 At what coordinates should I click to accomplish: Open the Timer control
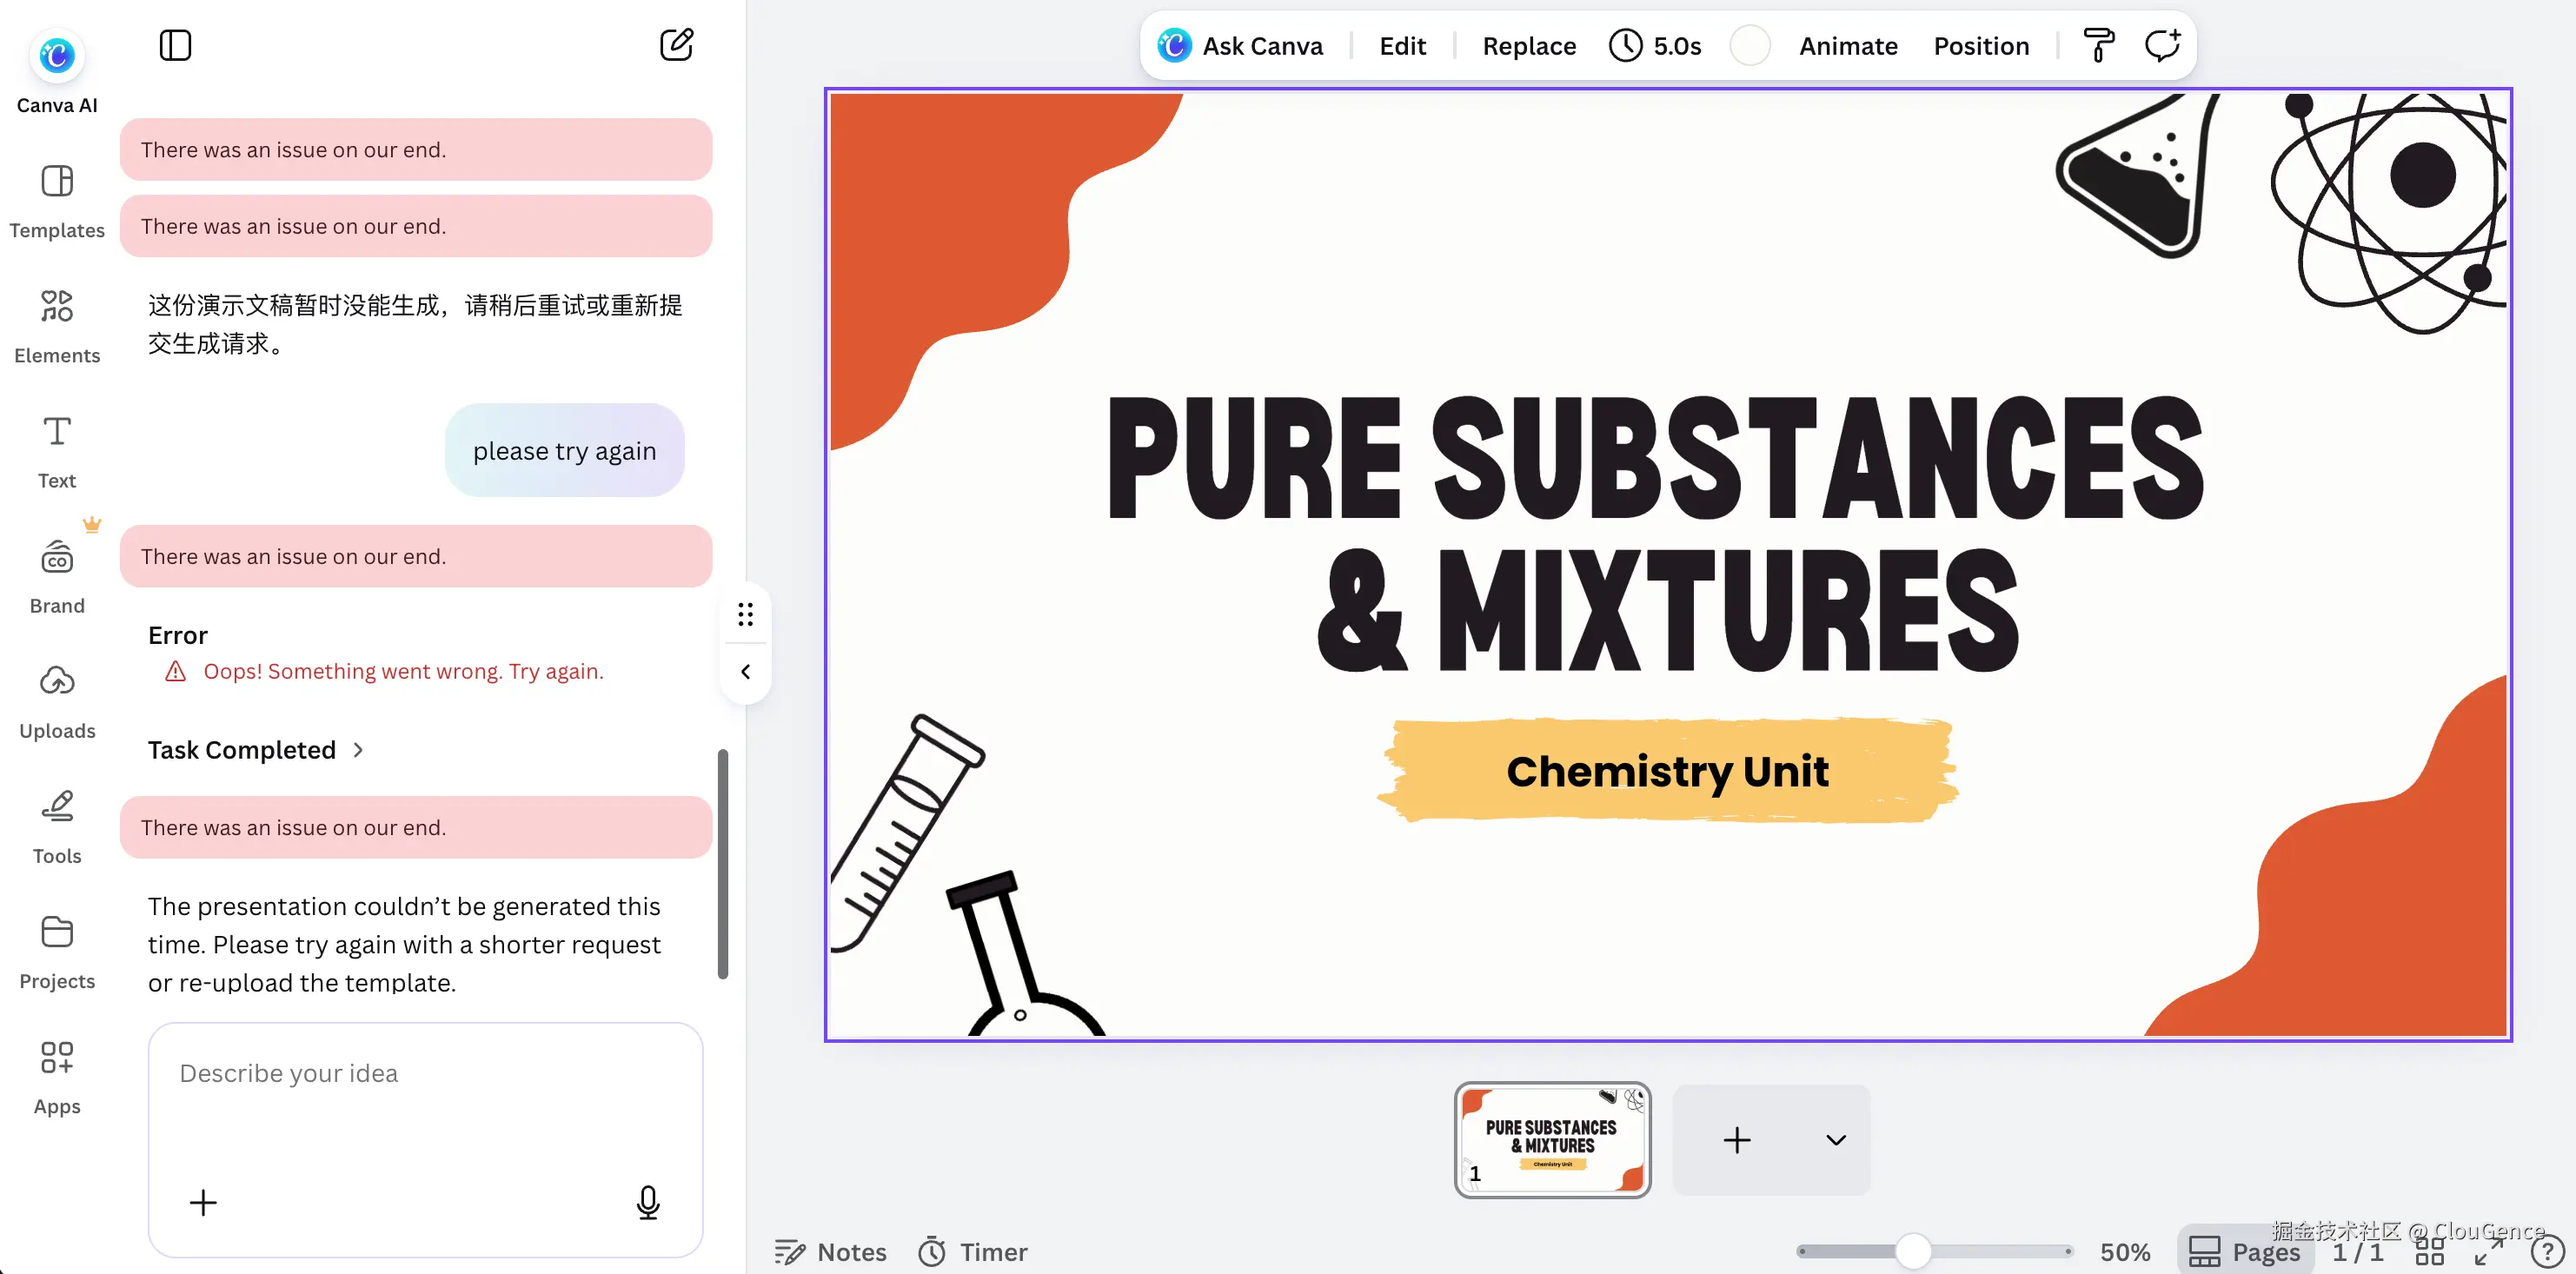pyautogui.click(x=973, y=1251)
